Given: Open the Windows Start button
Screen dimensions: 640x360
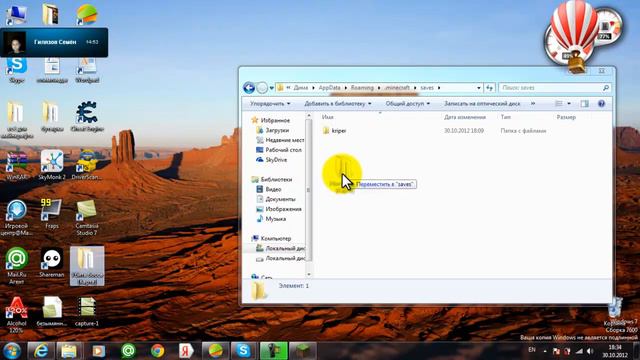Looking at the screenshot, I should point(12,351).
